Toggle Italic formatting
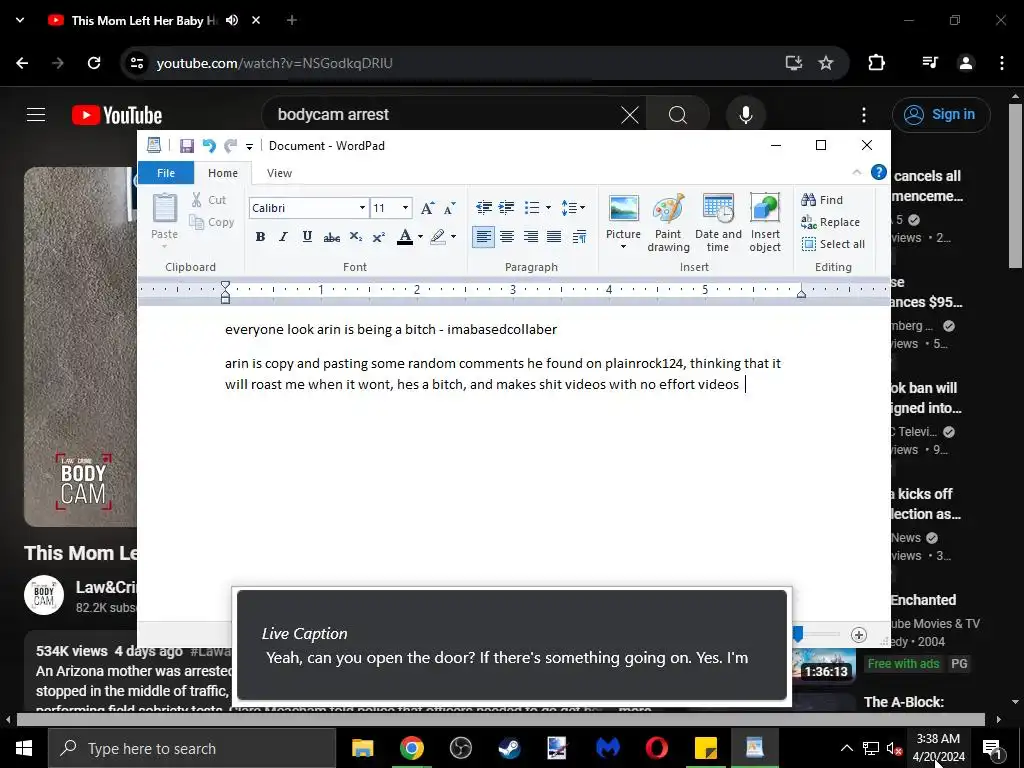 pos(283,236)
